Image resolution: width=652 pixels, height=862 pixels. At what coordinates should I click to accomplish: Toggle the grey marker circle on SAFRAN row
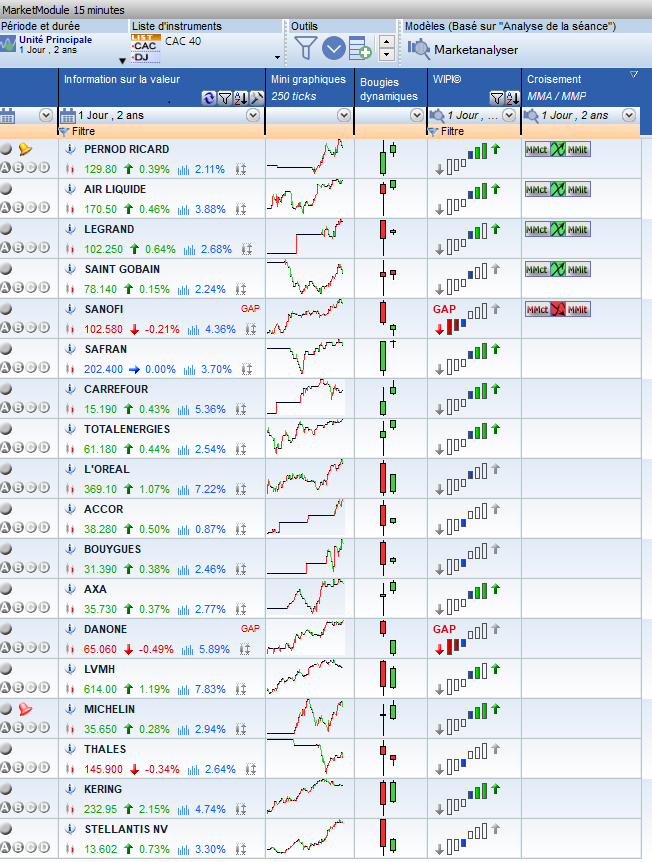coord(6,349)
